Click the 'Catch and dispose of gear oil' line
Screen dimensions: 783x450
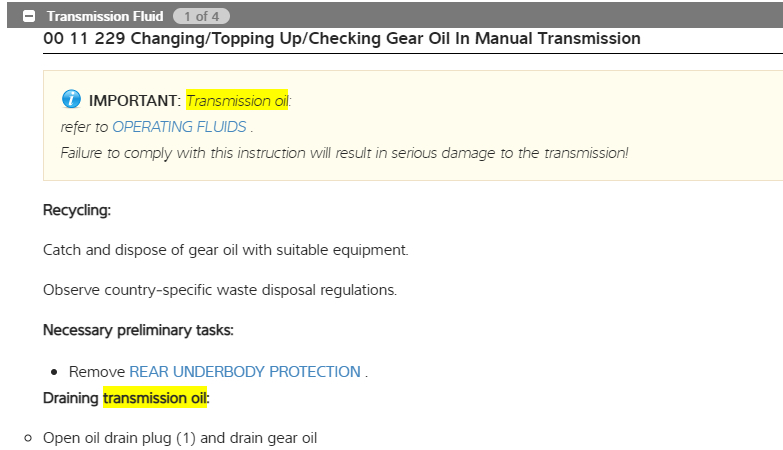coord(226,250)
